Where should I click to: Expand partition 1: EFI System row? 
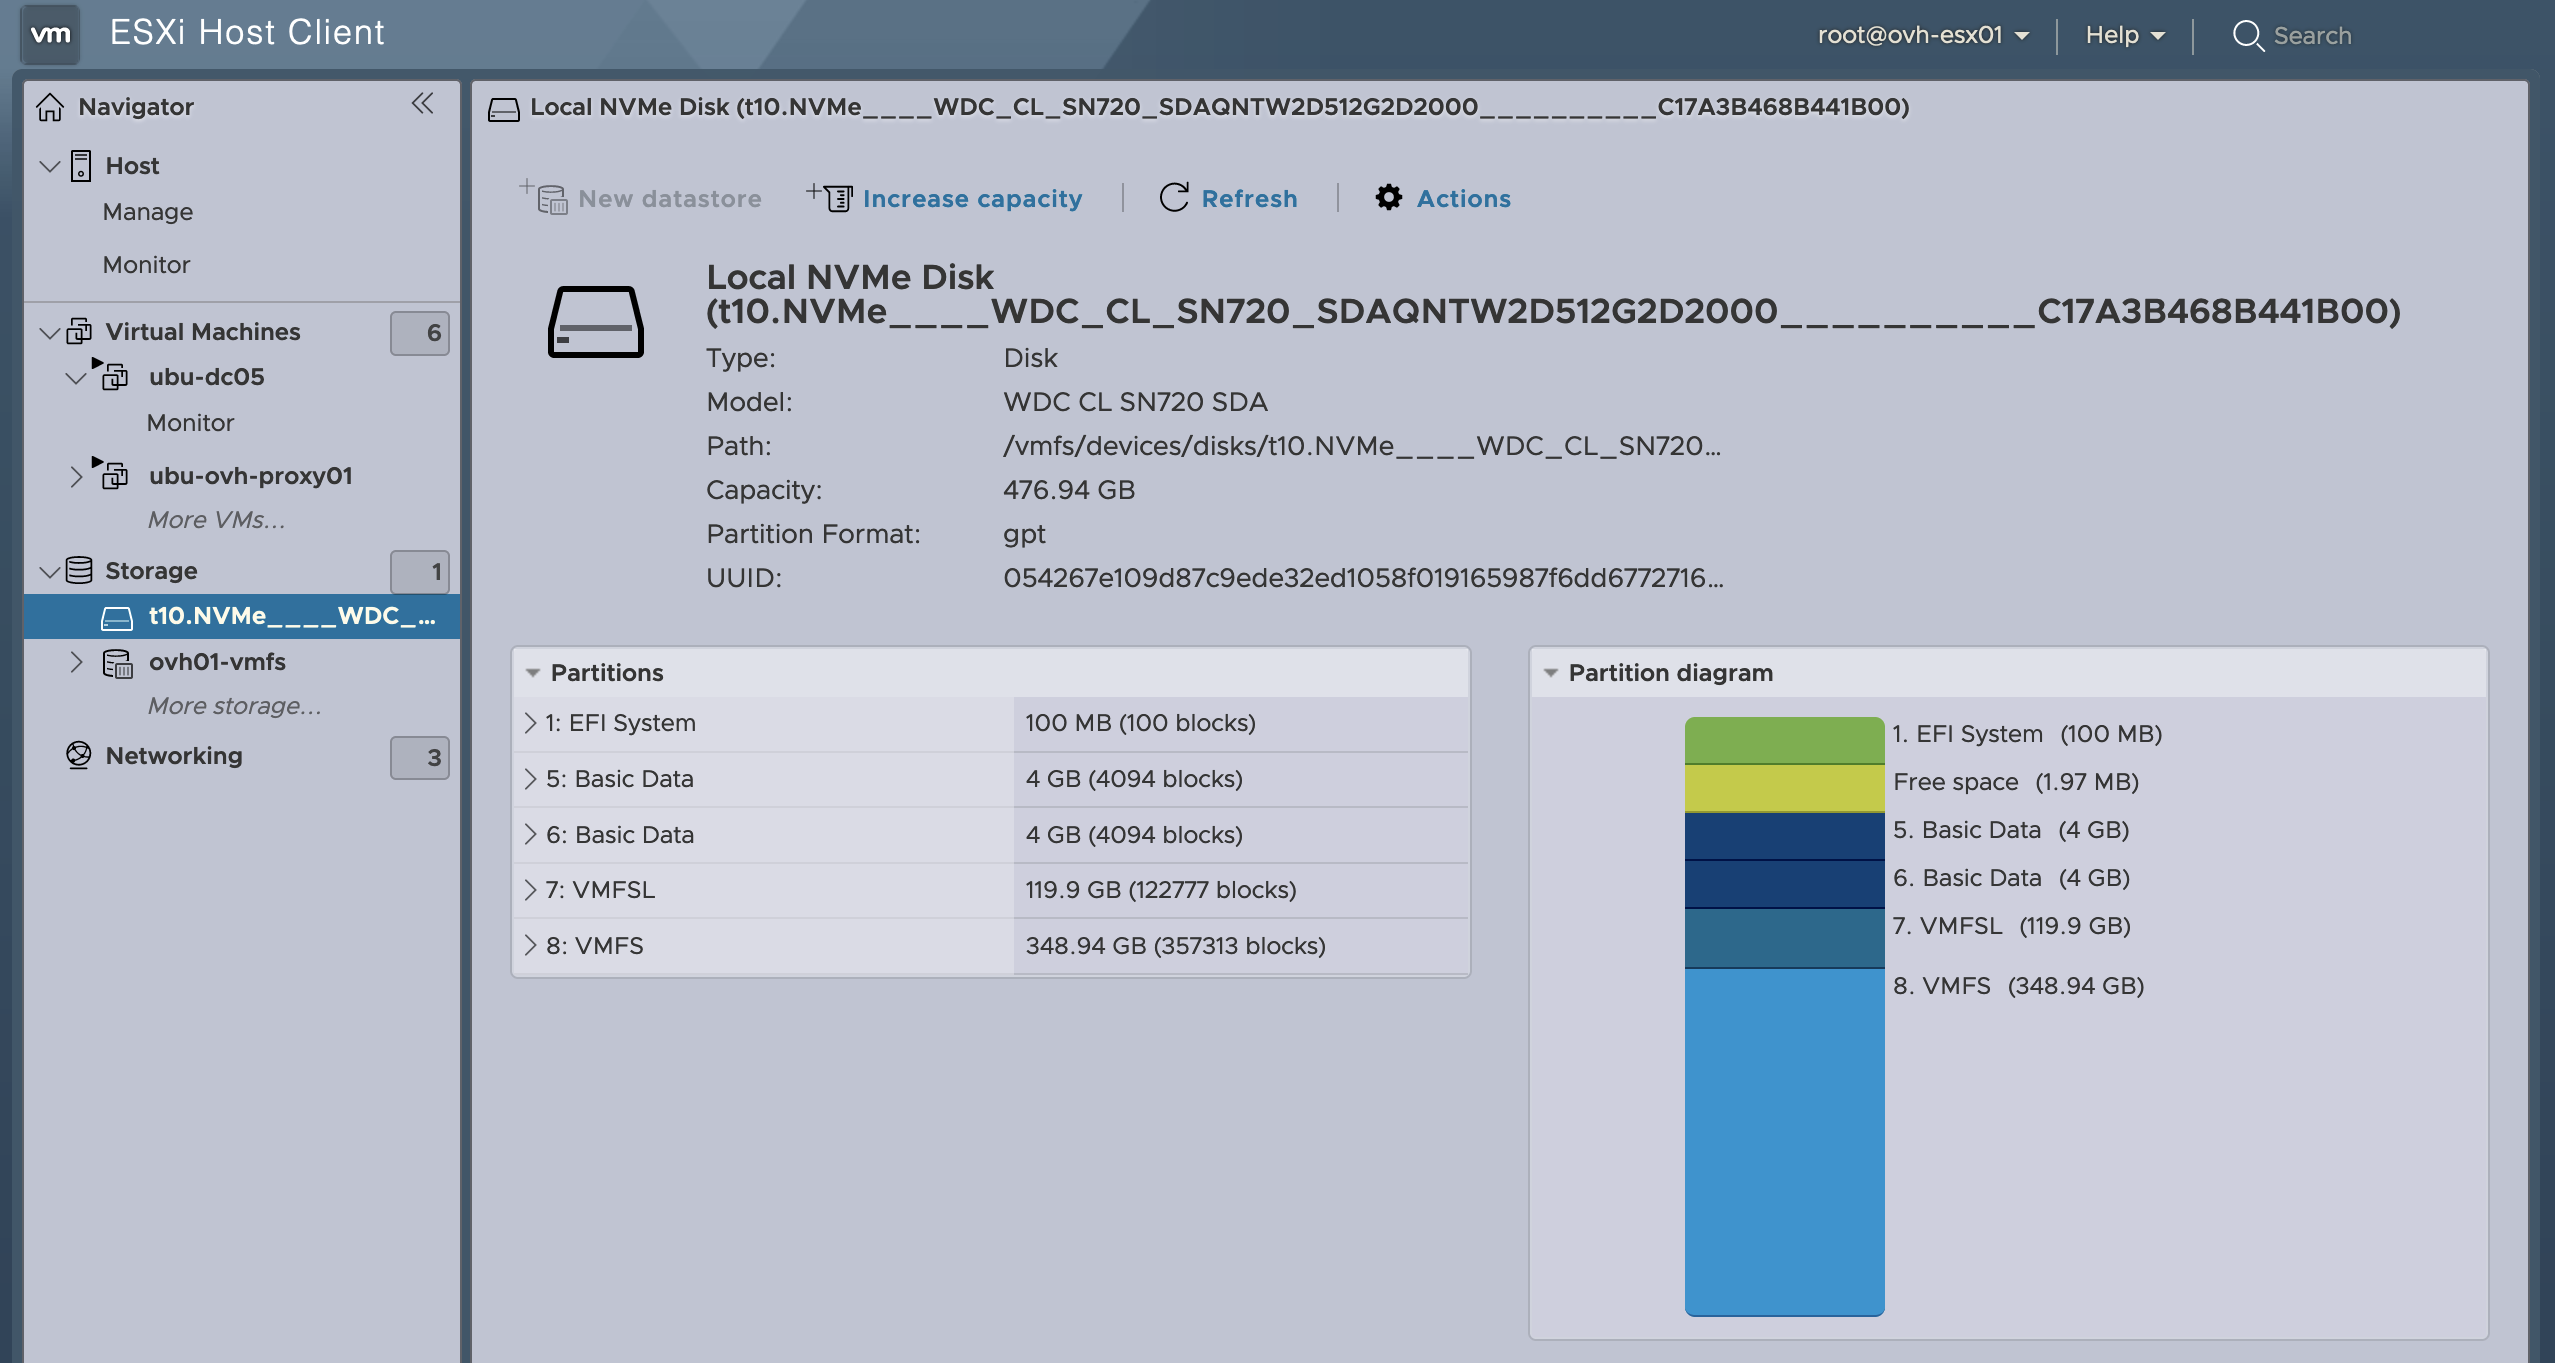coord(530,722)
